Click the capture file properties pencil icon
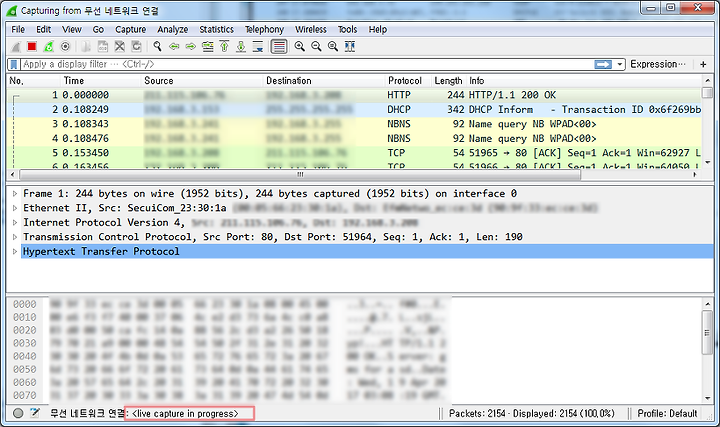Image resolution: width=720 pixels, height=427 pixels. tap(35, 413)
